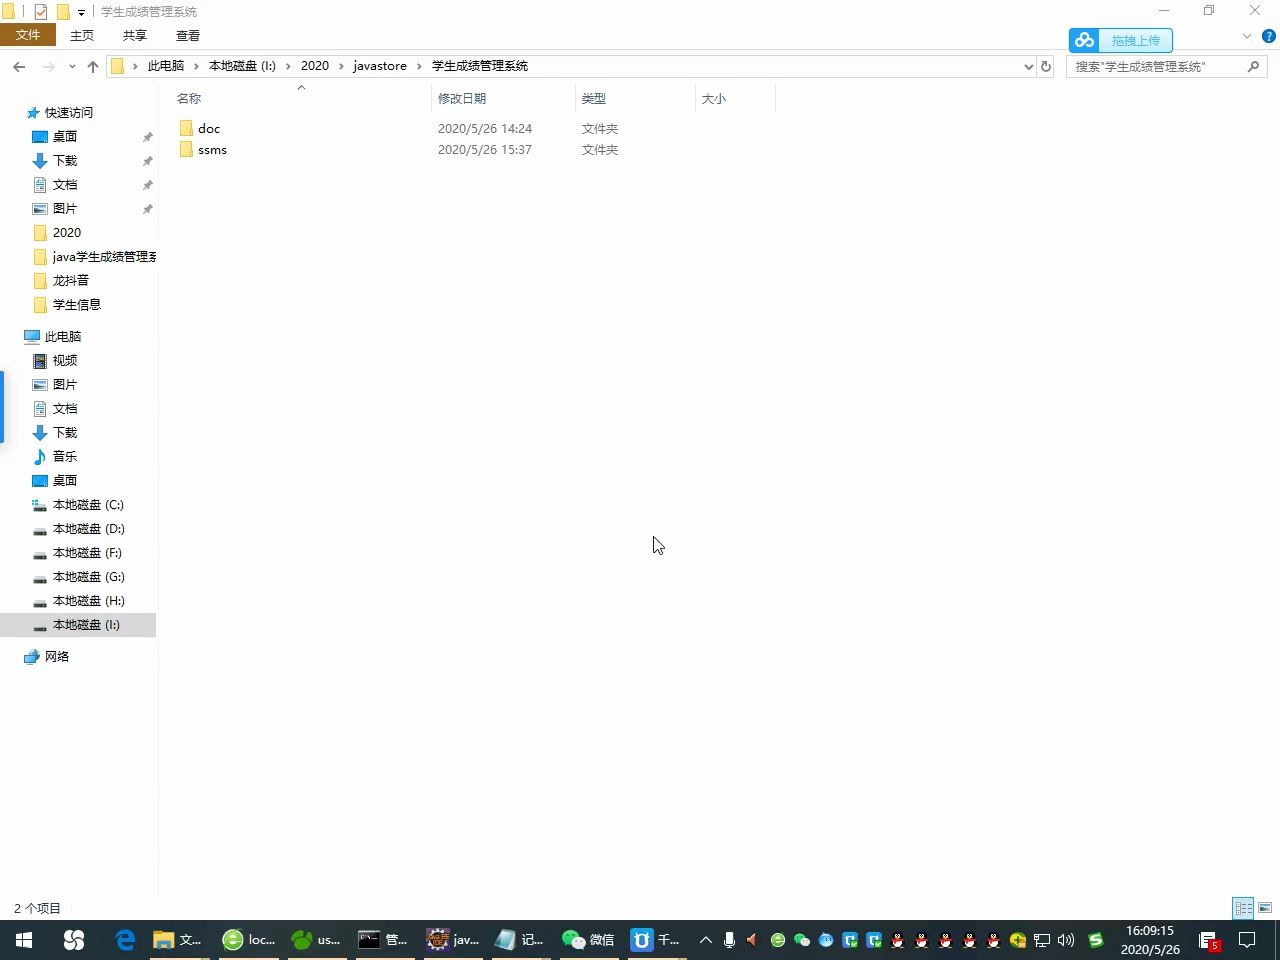Go up one folder level

point(93,66)
